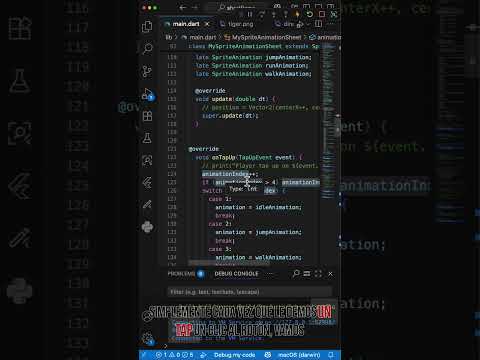
Task: Click the 'super.update(dt);' line
Action: click(230, 116)
